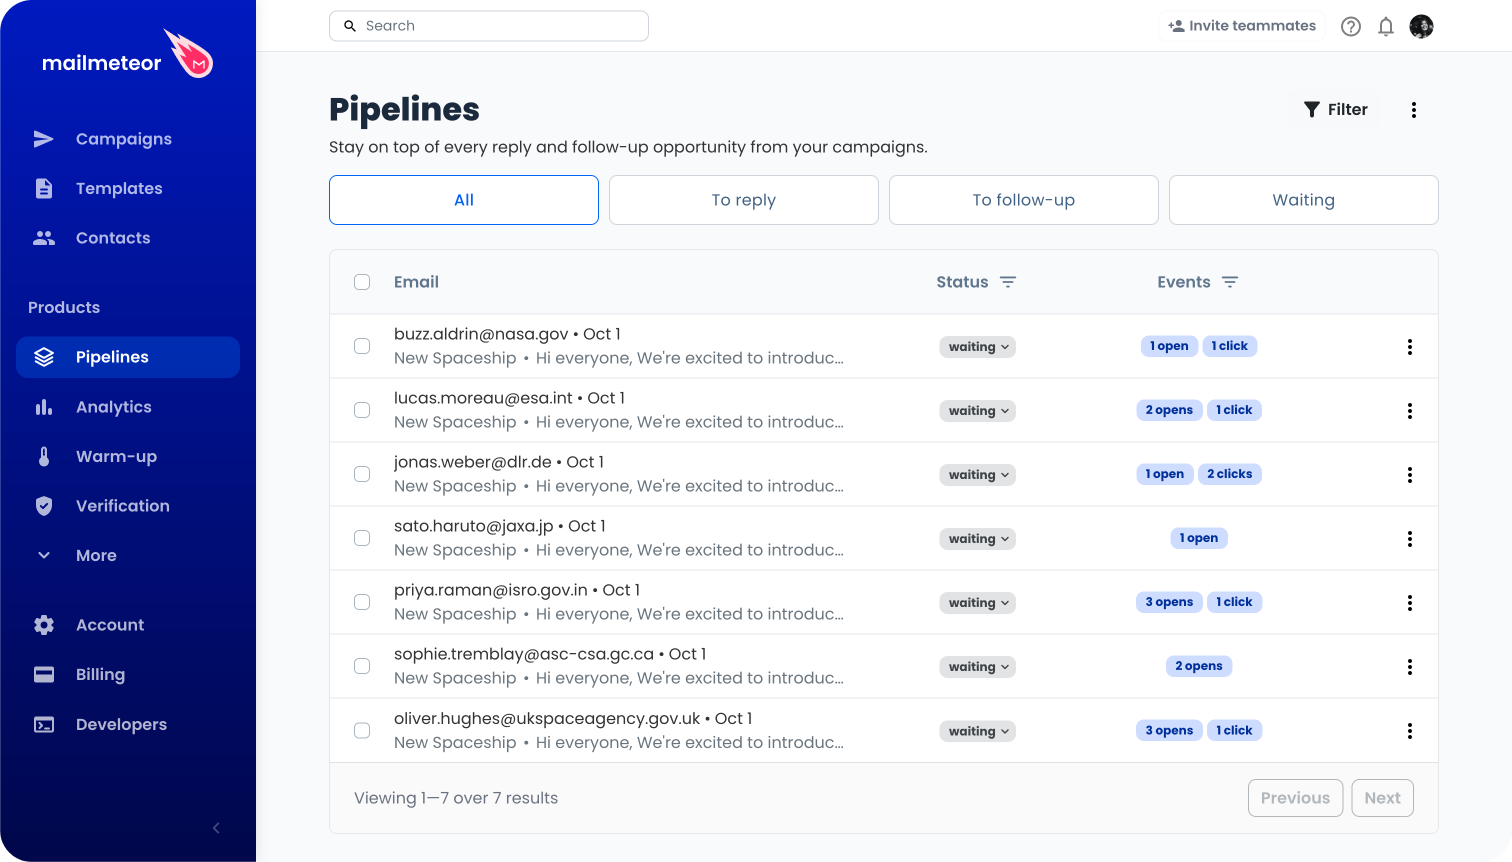The width and height of the screenshot is (1512, 862).
Task: Check the jonas.weber@dlr.de row checkbox
Action: tap(362, 474)
